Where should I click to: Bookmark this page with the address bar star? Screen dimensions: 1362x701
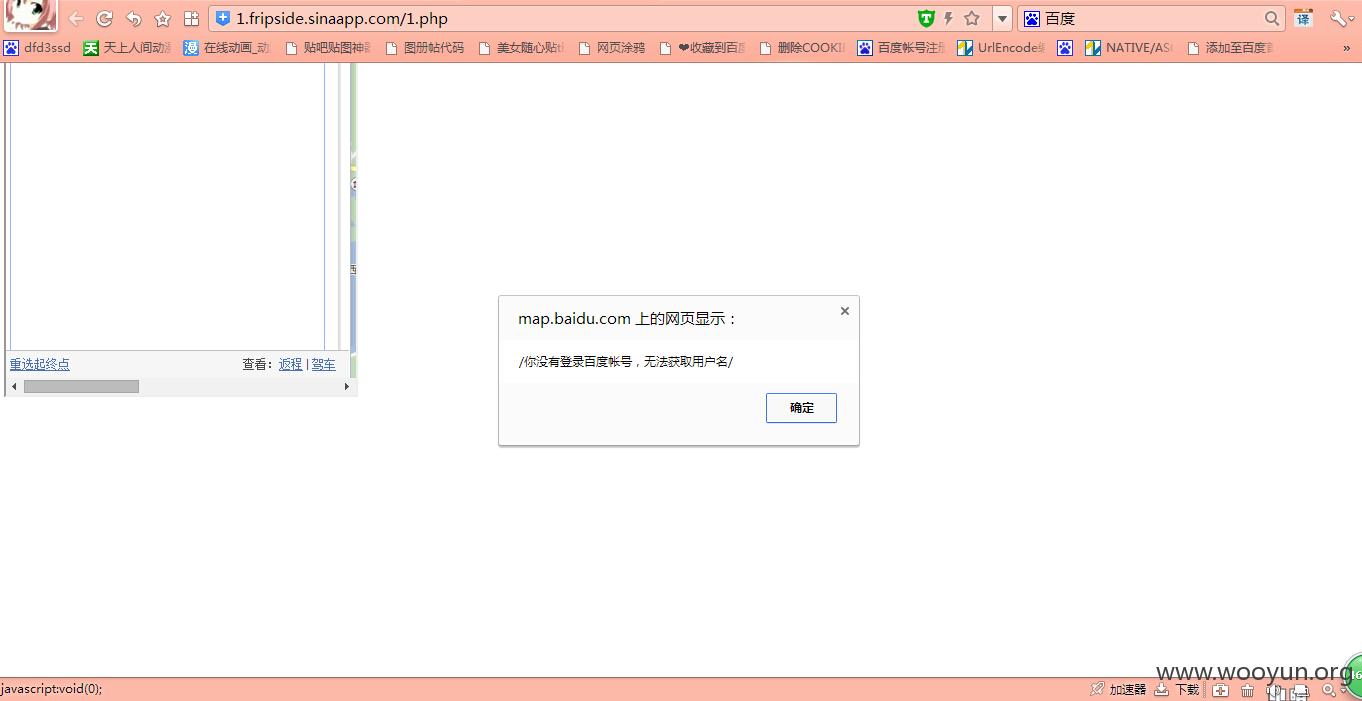[x=972, y=19]
